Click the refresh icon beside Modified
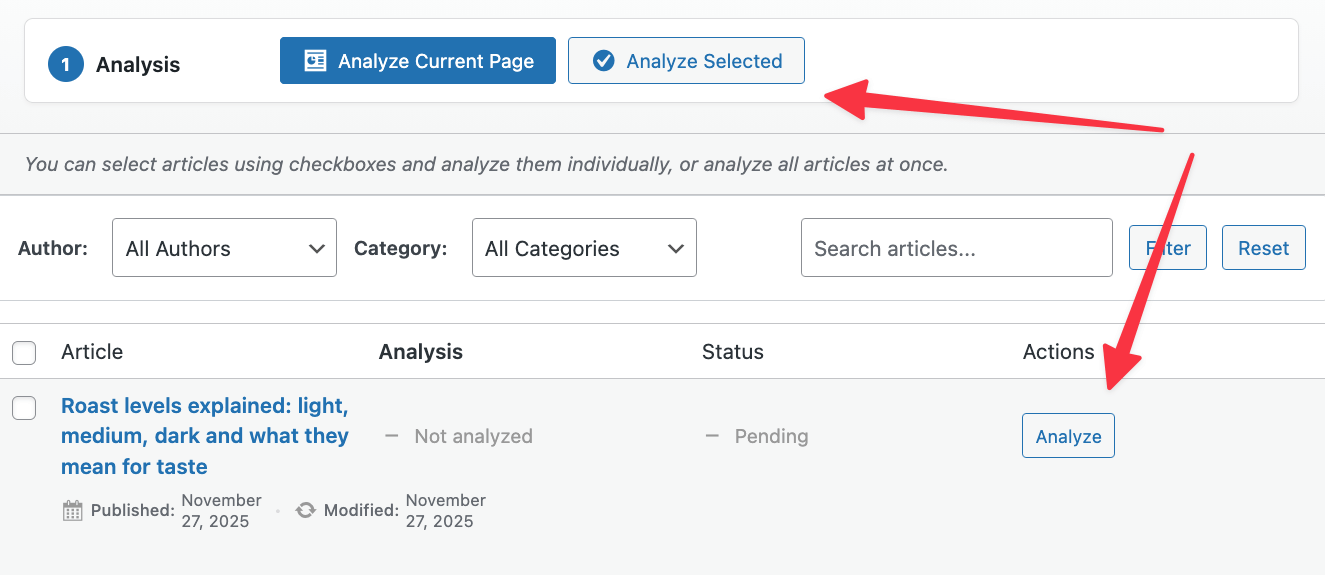 tap(305, 510)
